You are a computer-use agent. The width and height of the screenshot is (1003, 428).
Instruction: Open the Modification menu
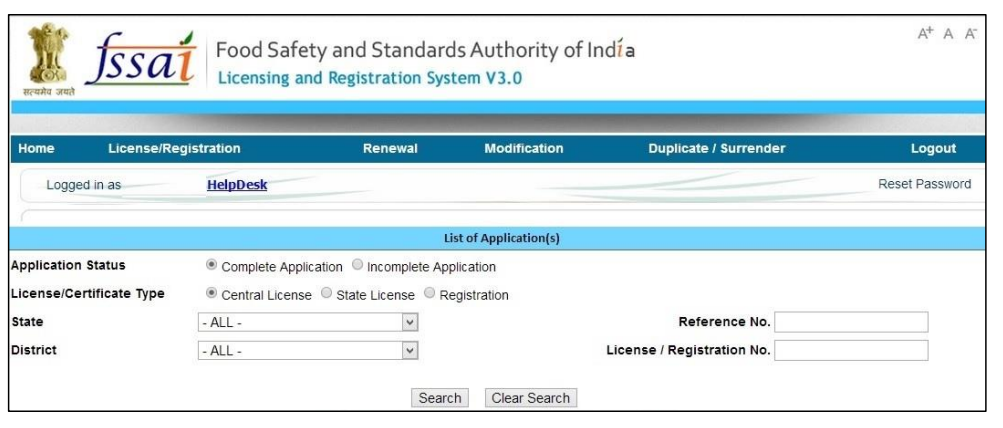(523, 149)
